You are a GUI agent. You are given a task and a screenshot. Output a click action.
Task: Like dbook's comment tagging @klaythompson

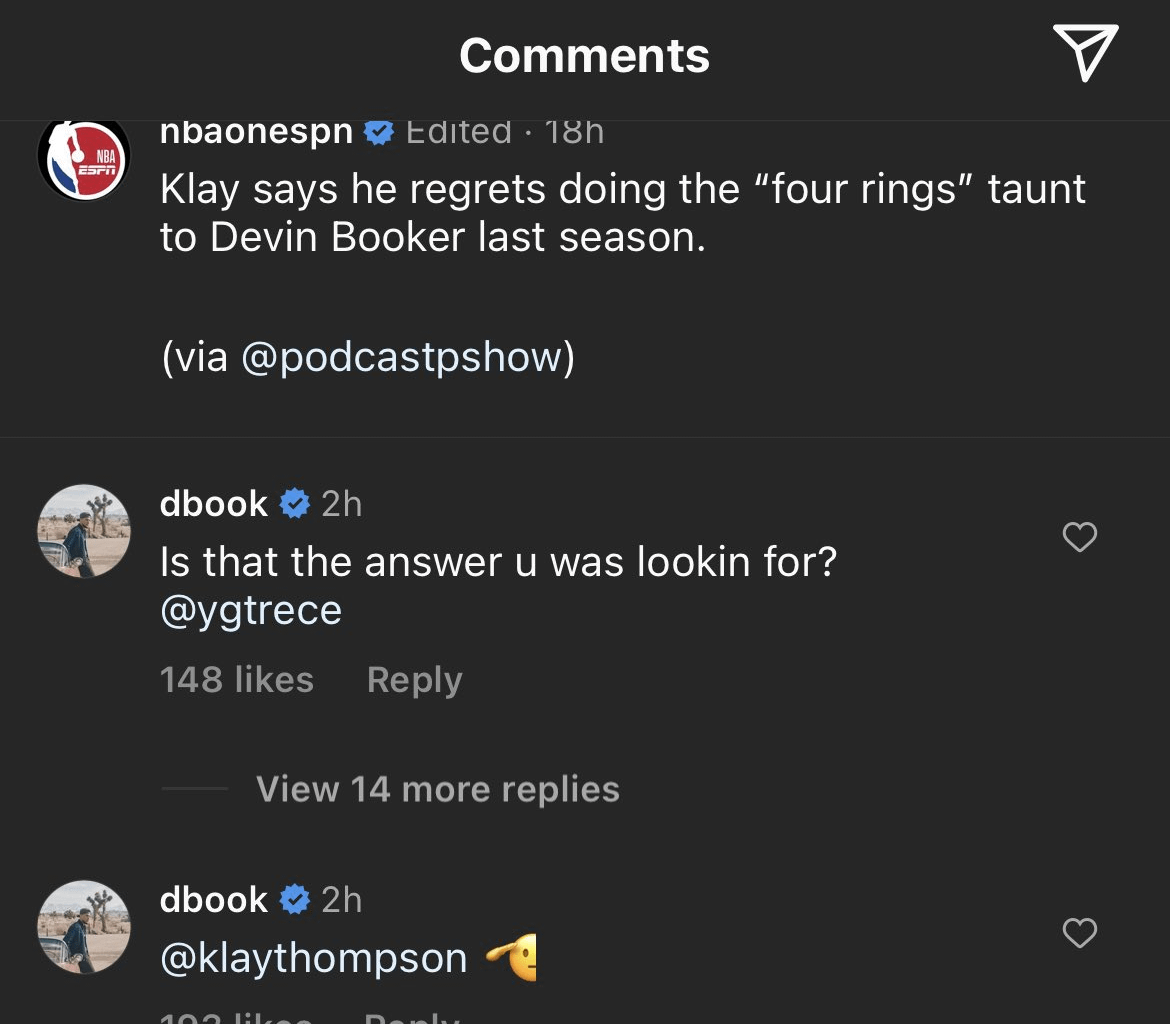tap(1079, 933)
